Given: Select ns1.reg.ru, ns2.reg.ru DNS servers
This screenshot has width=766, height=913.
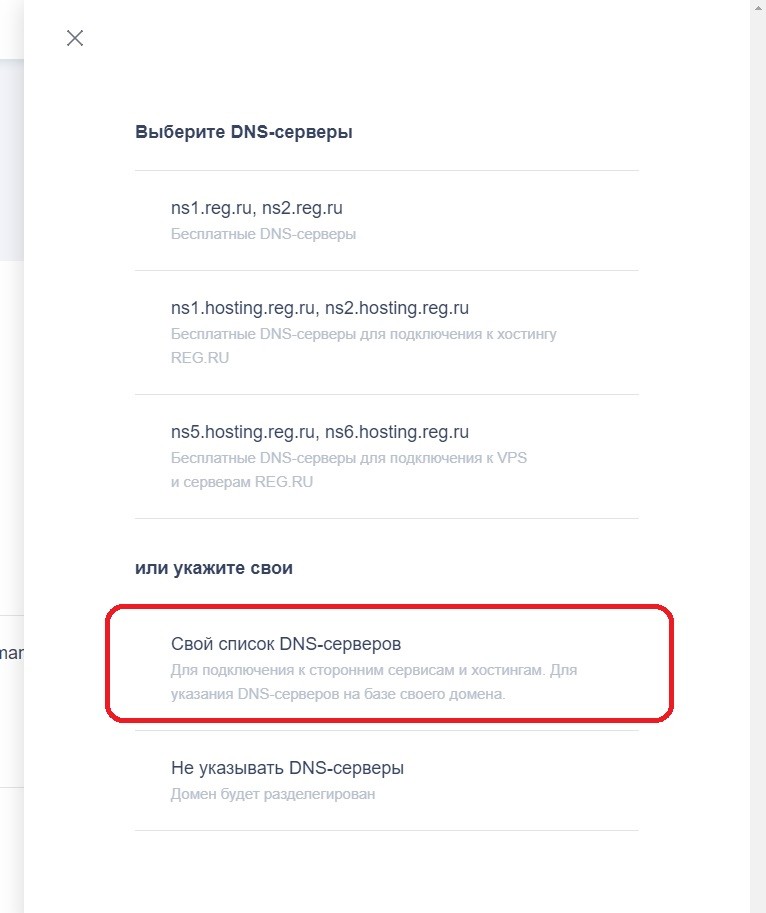Looking at the screenshot, I should [x=257, y=209].
